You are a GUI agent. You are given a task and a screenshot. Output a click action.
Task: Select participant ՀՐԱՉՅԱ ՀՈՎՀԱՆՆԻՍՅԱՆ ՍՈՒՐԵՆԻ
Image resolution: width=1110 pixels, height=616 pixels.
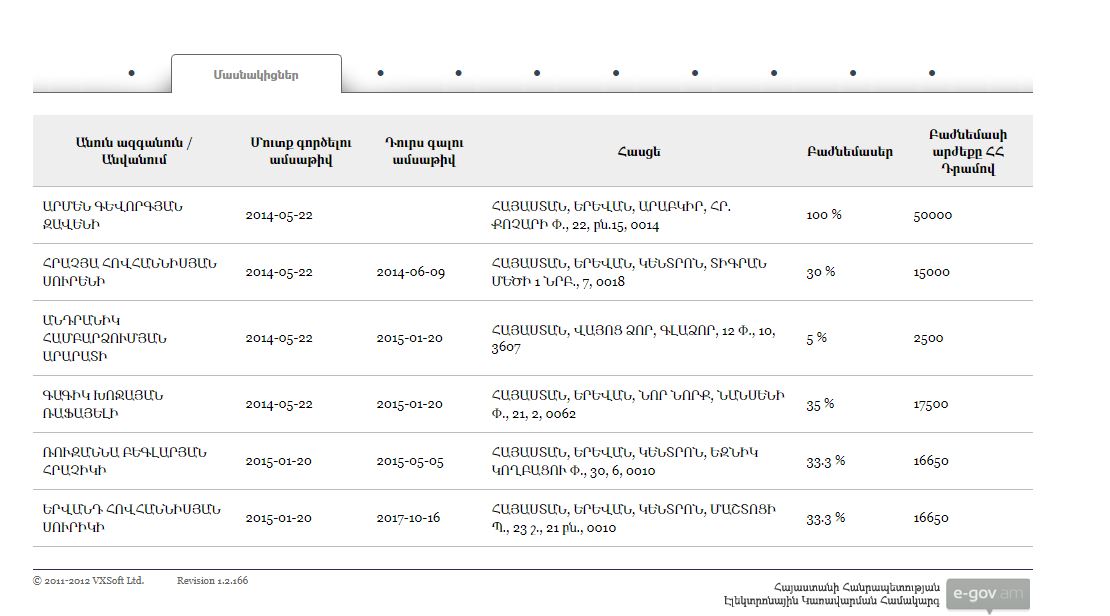coord(129,272)
